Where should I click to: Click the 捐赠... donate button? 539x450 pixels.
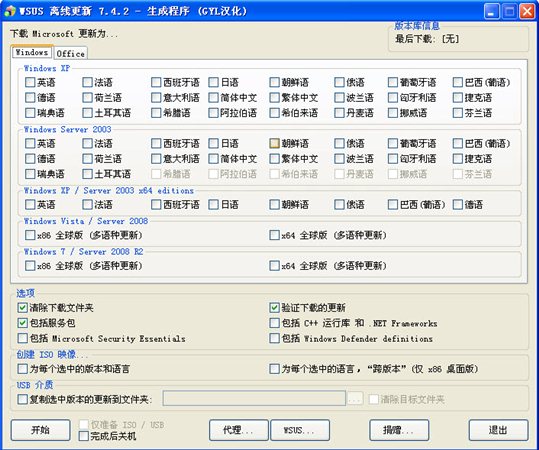tap(399, 430)
